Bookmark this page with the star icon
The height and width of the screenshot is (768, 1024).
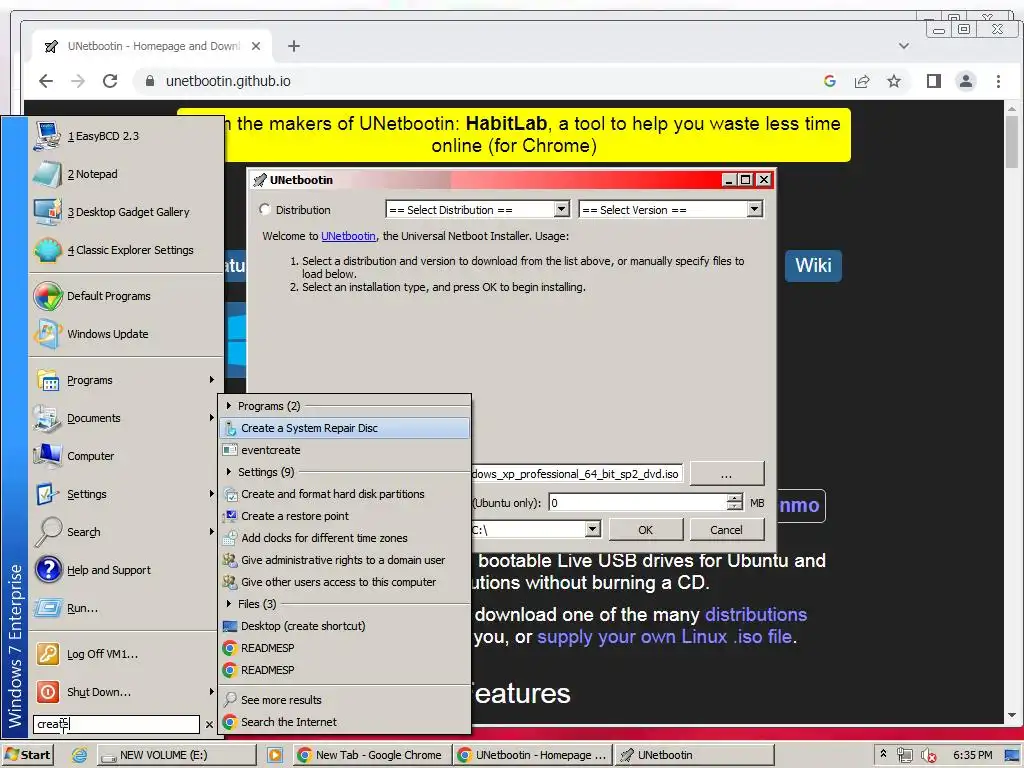point(893,81)
